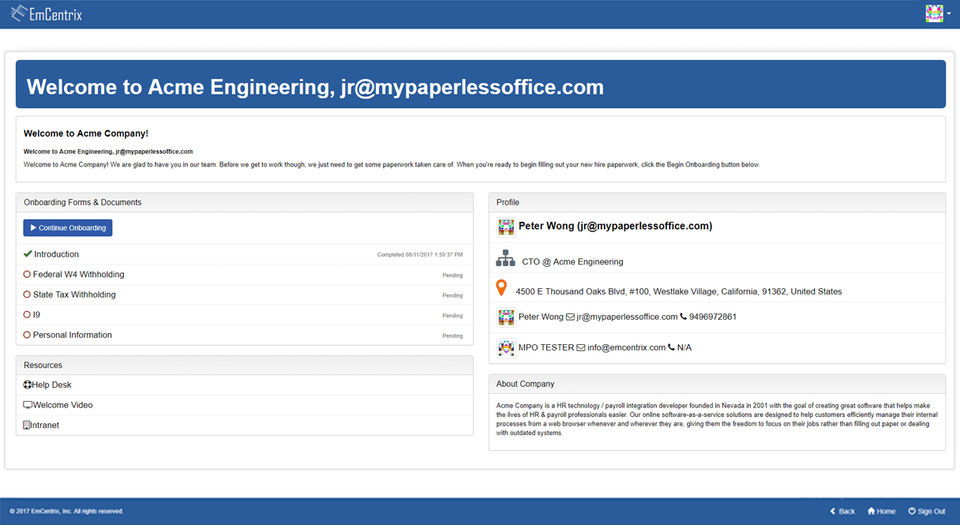The height and width of the screenshot is (525, 960).
Task: Open the Personal Information form
Action: click(72, 335)
